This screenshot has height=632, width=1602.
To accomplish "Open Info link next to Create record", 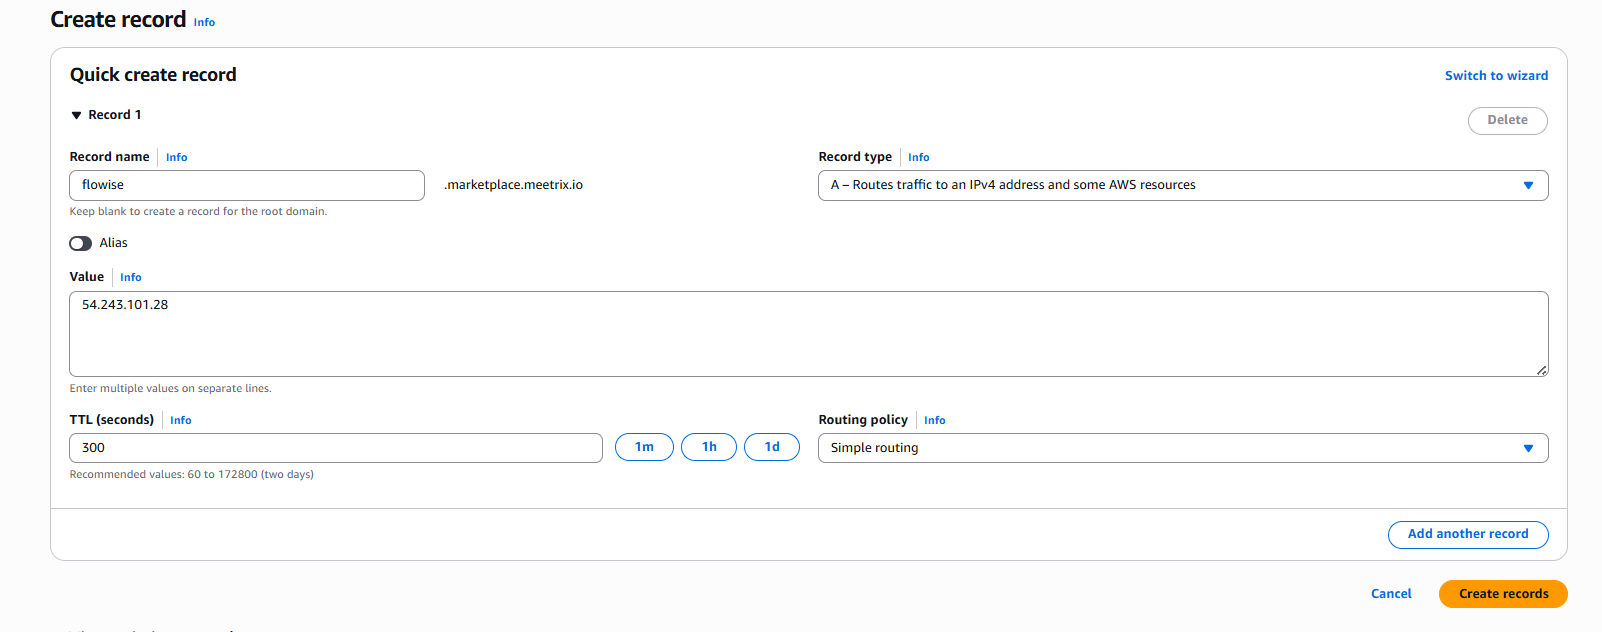I will (204, 22).
